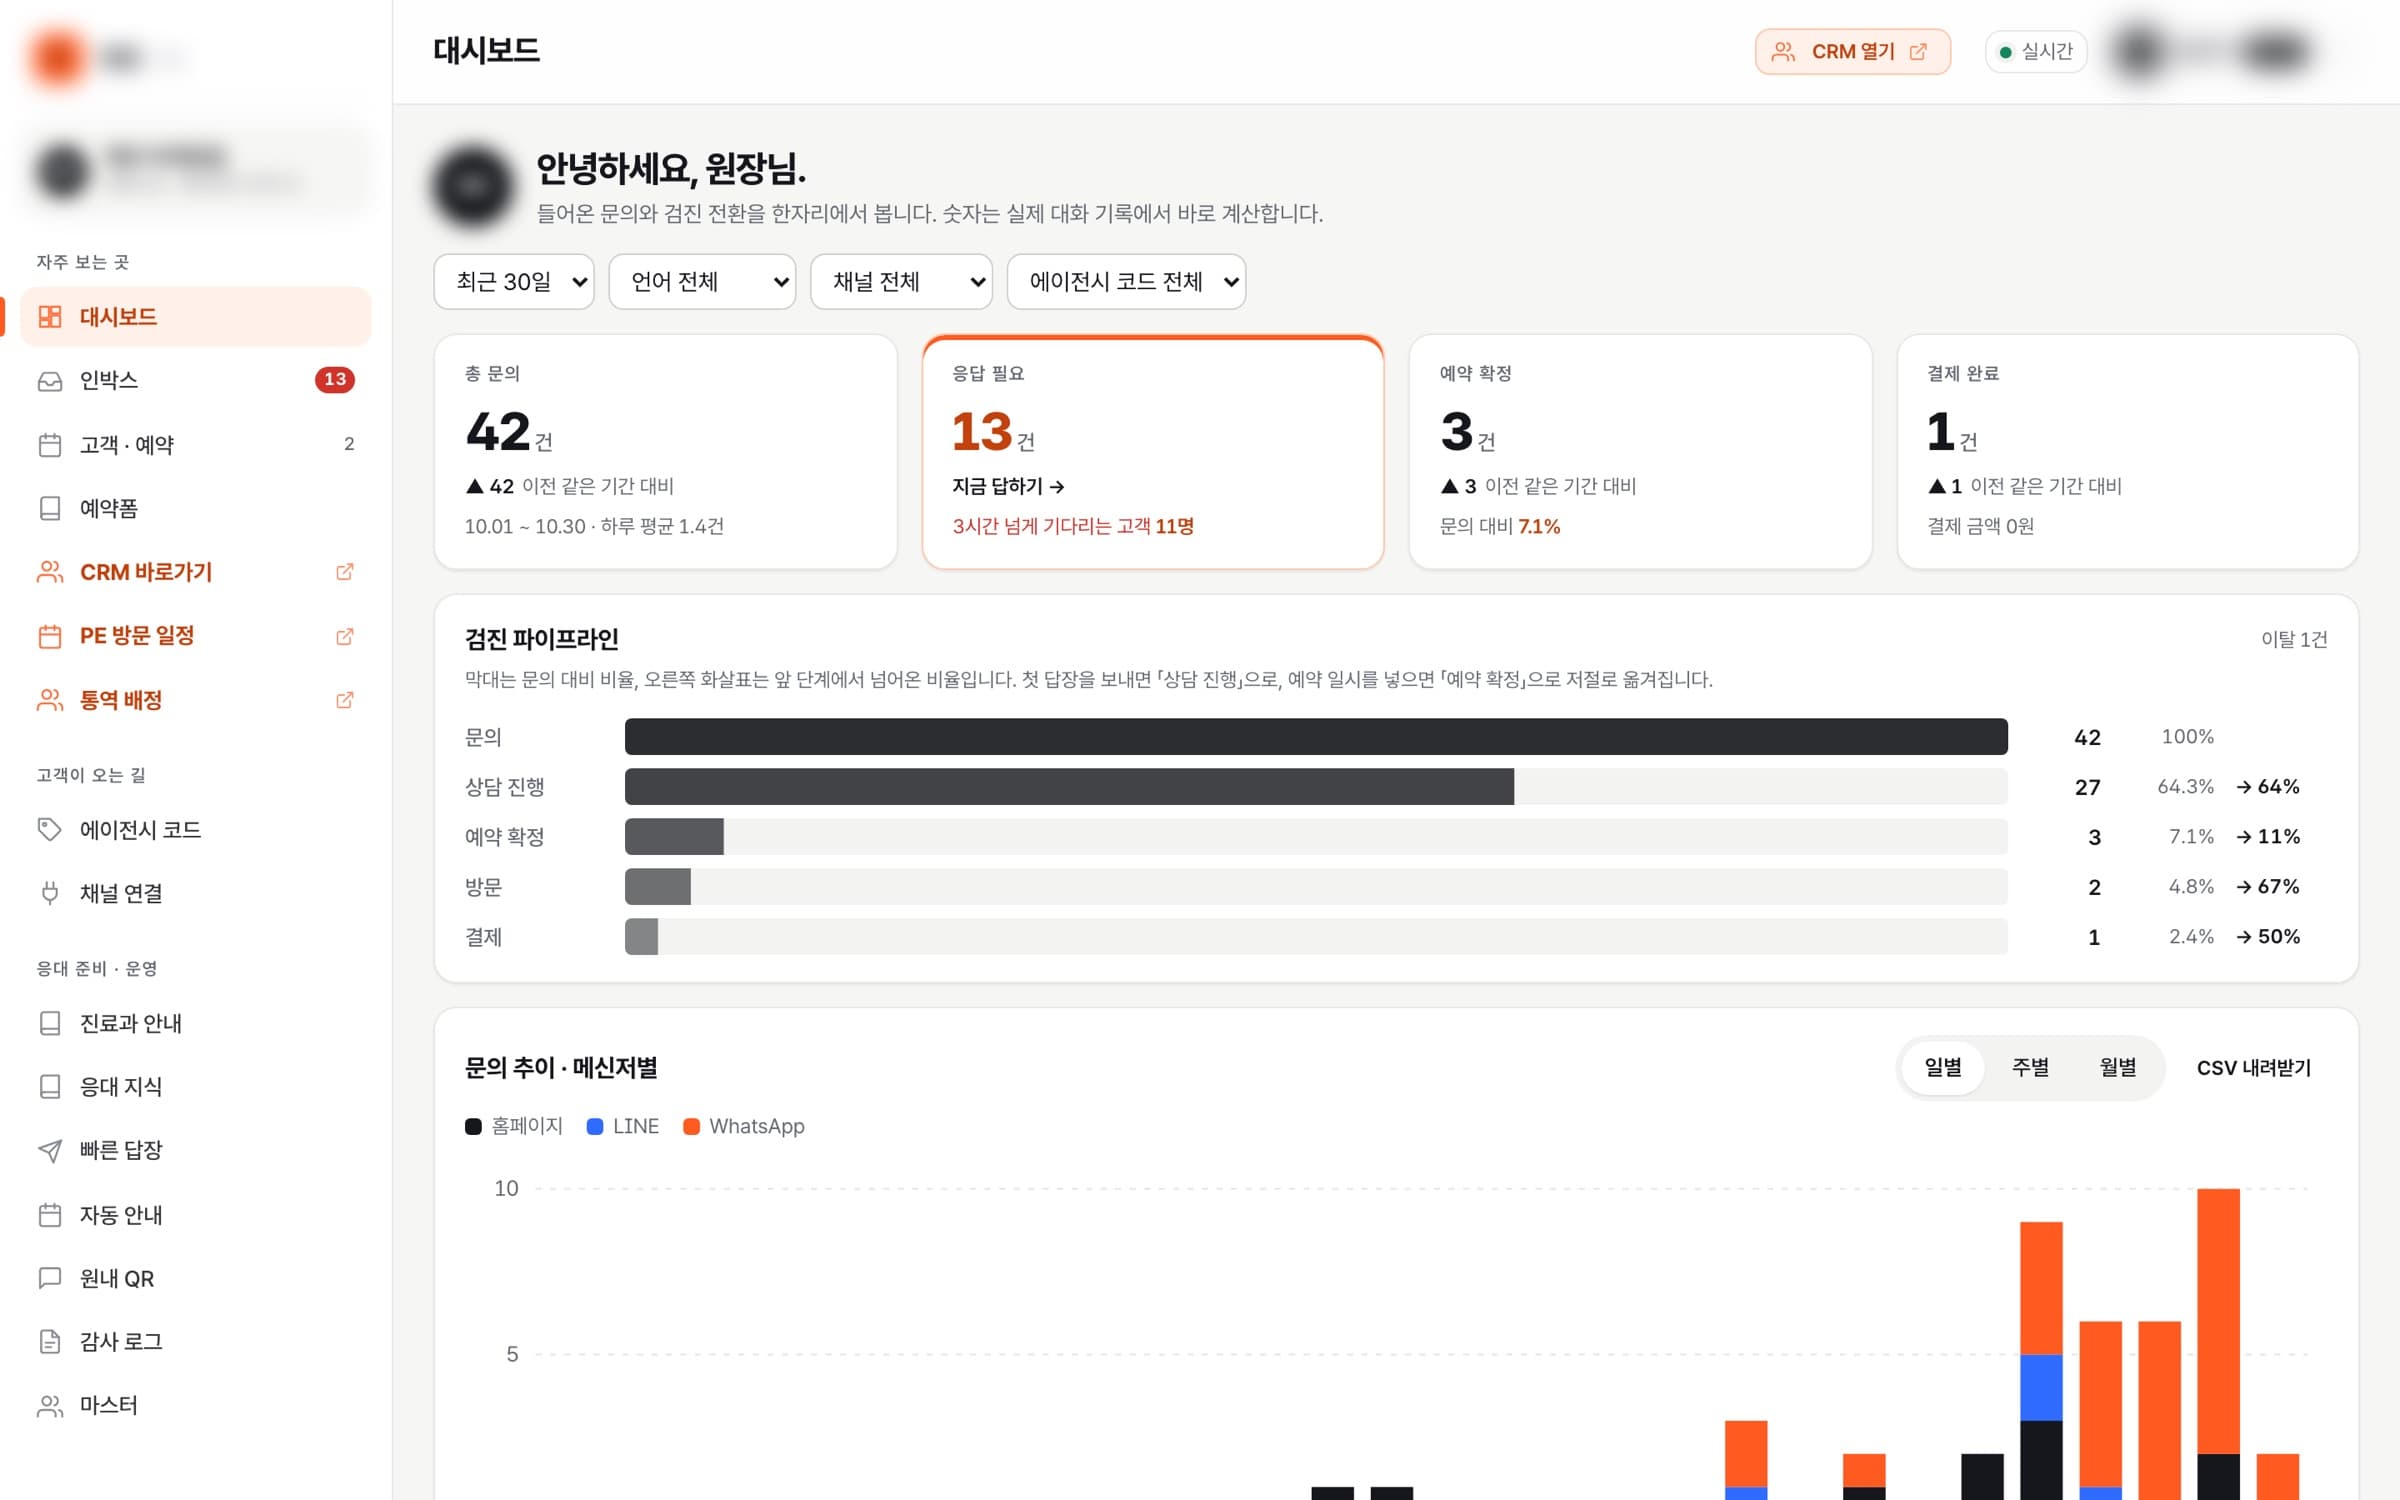Toggle the 실시간 live status pill
This screenshot has height=1500, width=2400.
(2036, 52)
